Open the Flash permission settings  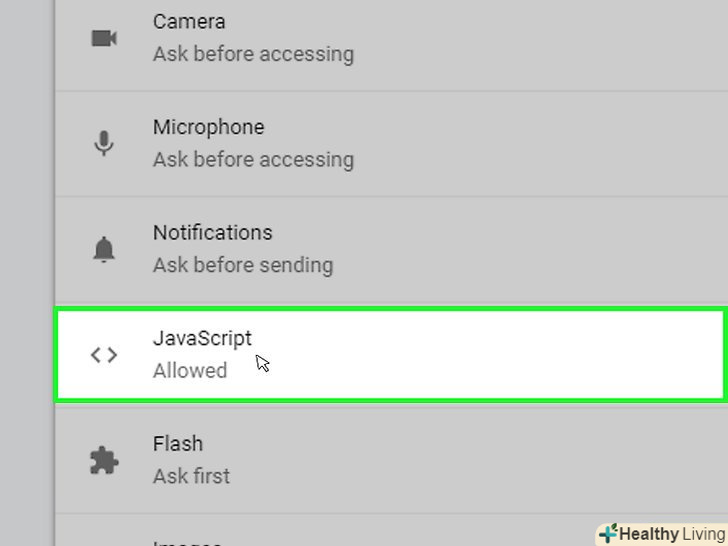point(178,443)
